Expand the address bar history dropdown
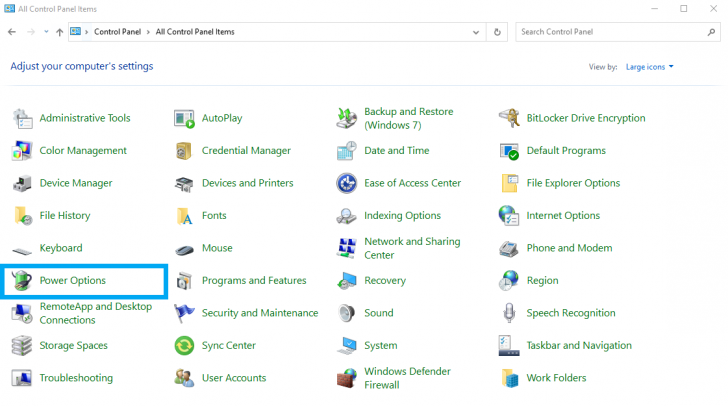 476,33
